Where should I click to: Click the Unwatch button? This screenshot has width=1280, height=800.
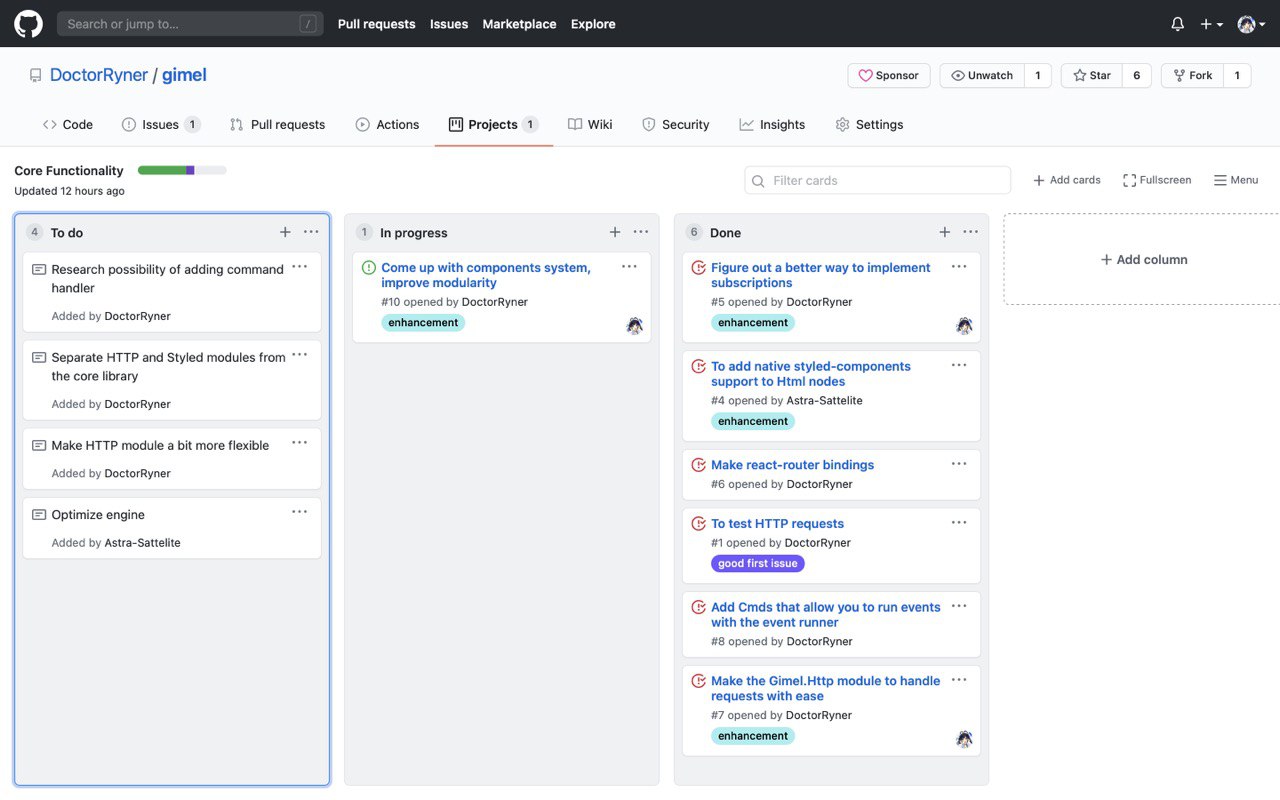pyautogui.click(x=981, y=75)
